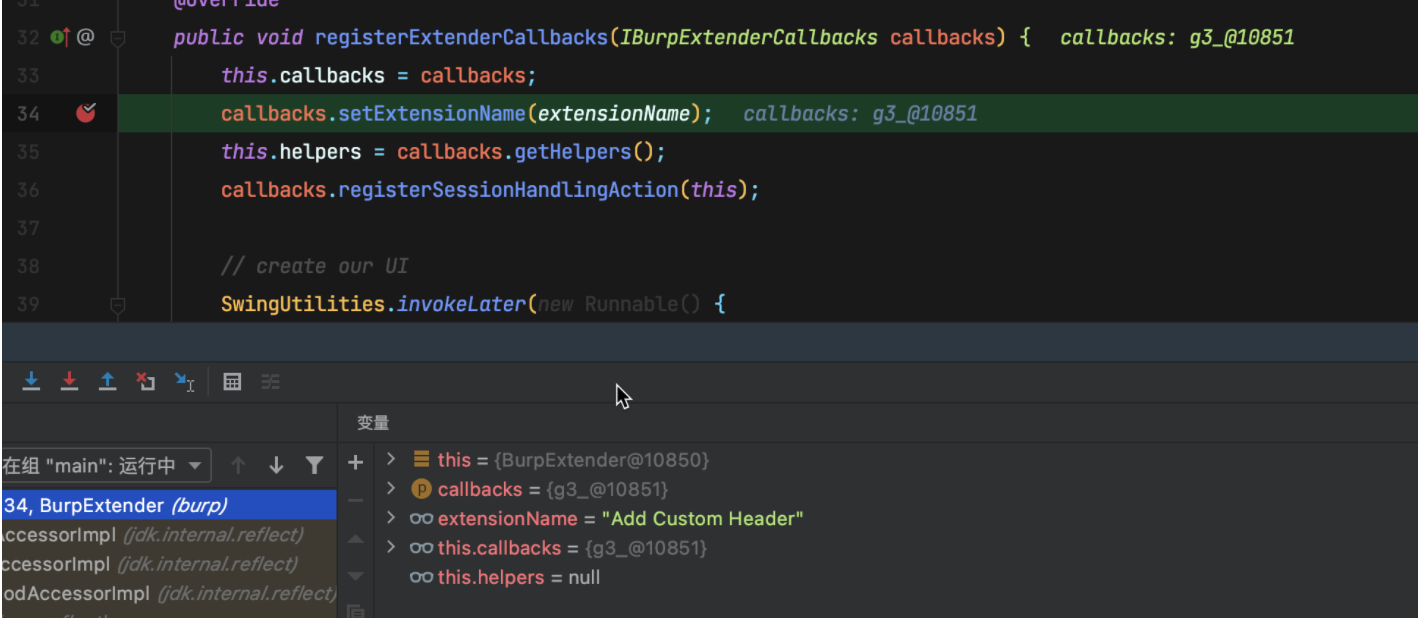Viewport: 1418px width, 618px height.
Task: Click the Drop Frame icon
Action: (146, 381)
